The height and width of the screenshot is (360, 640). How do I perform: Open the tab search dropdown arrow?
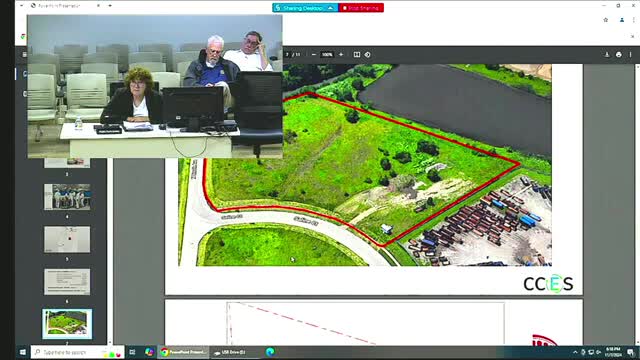point(21,6)
